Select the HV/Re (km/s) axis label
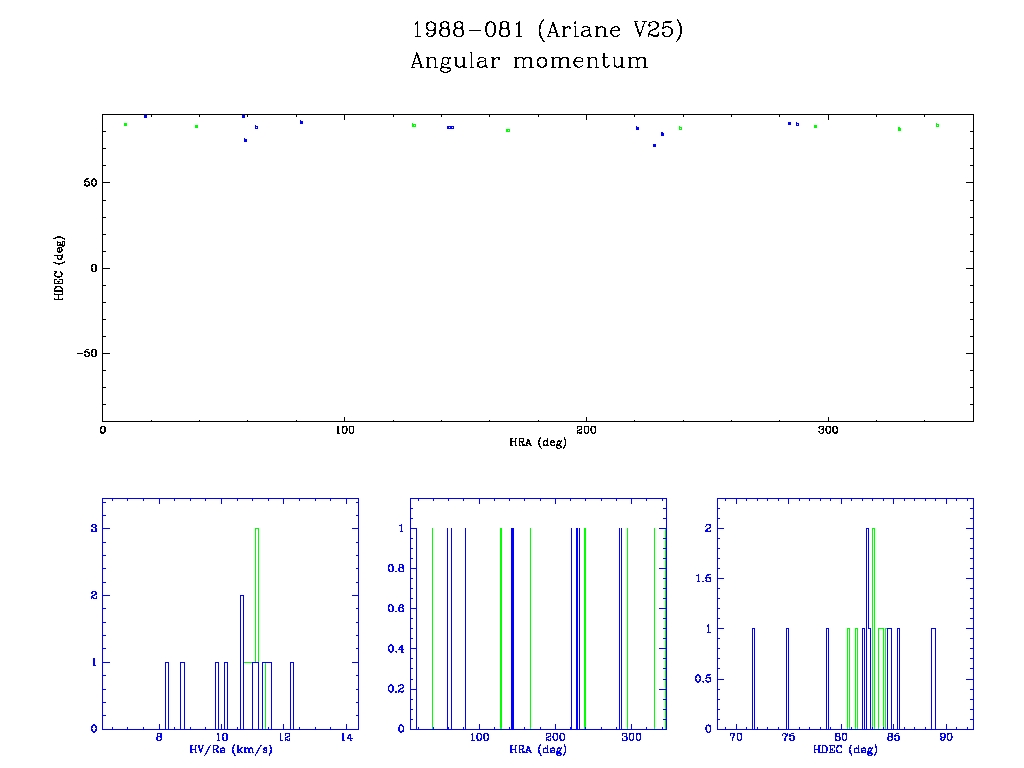 [x=229, y=749]
